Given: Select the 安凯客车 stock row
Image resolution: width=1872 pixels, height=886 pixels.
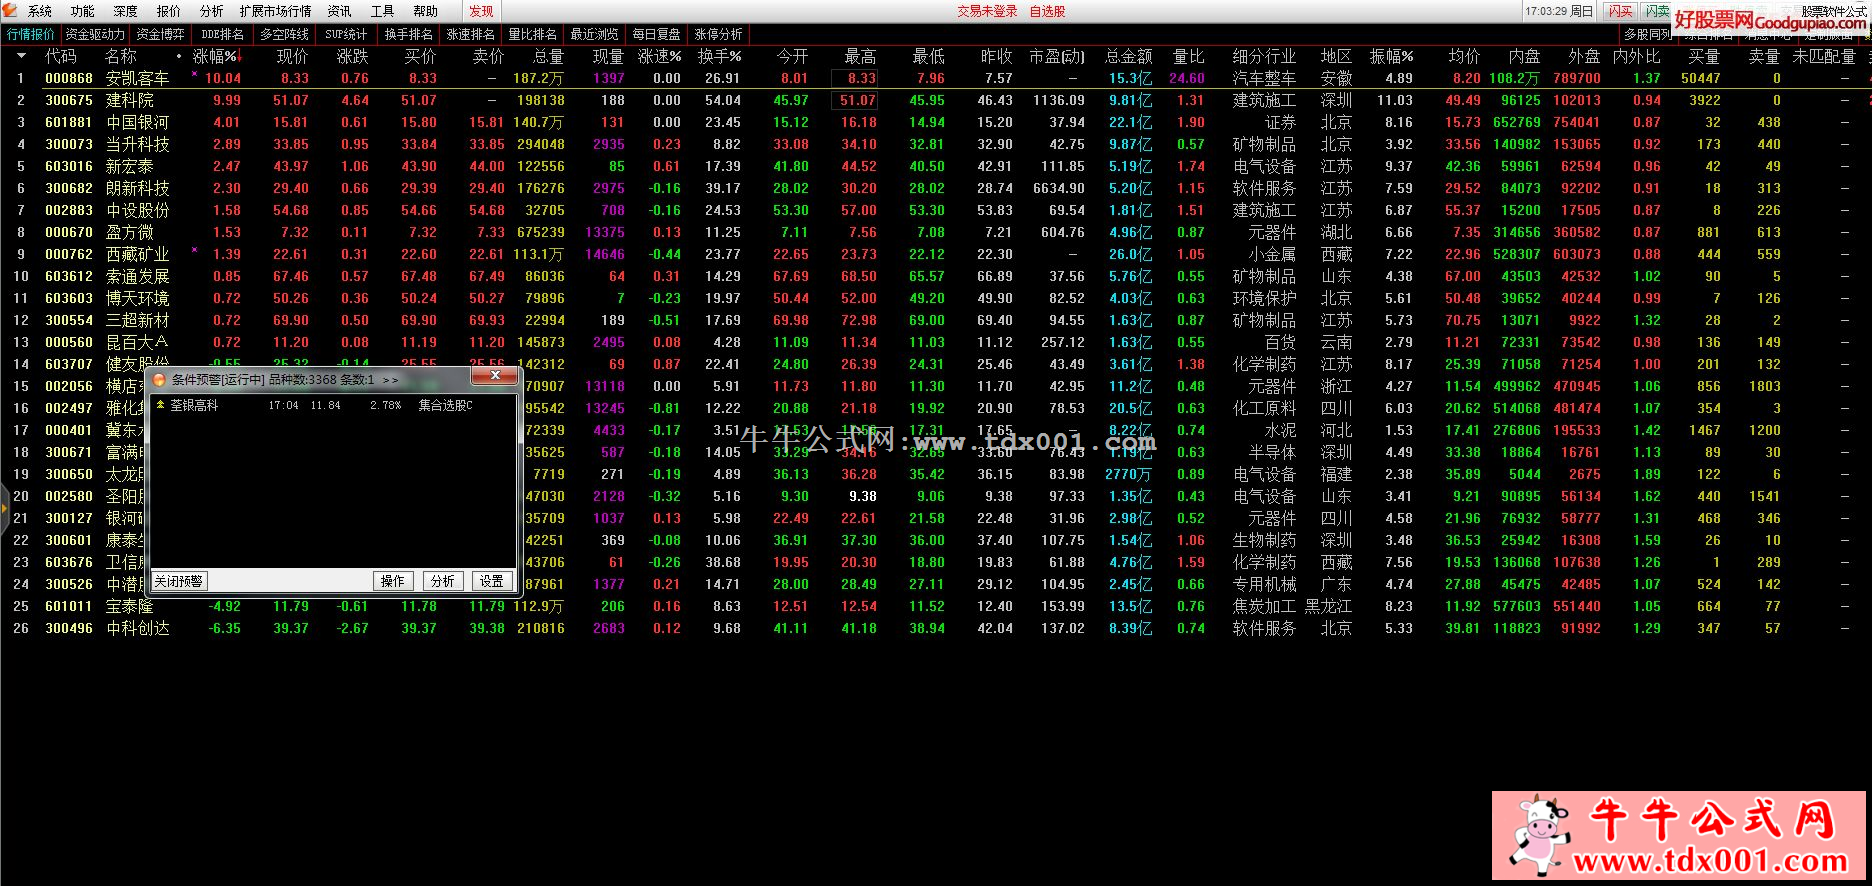Looking at the screenshot, I should click(x=137, y=78).
